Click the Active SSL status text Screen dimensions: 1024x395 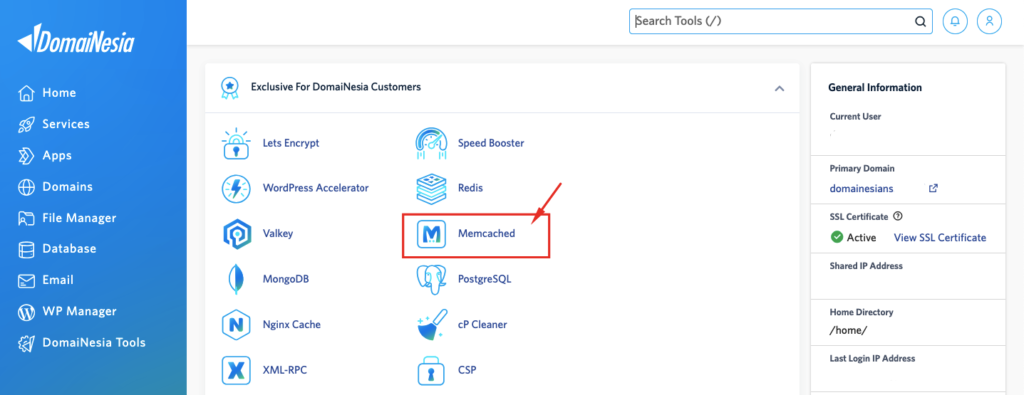tap(861, 238)
